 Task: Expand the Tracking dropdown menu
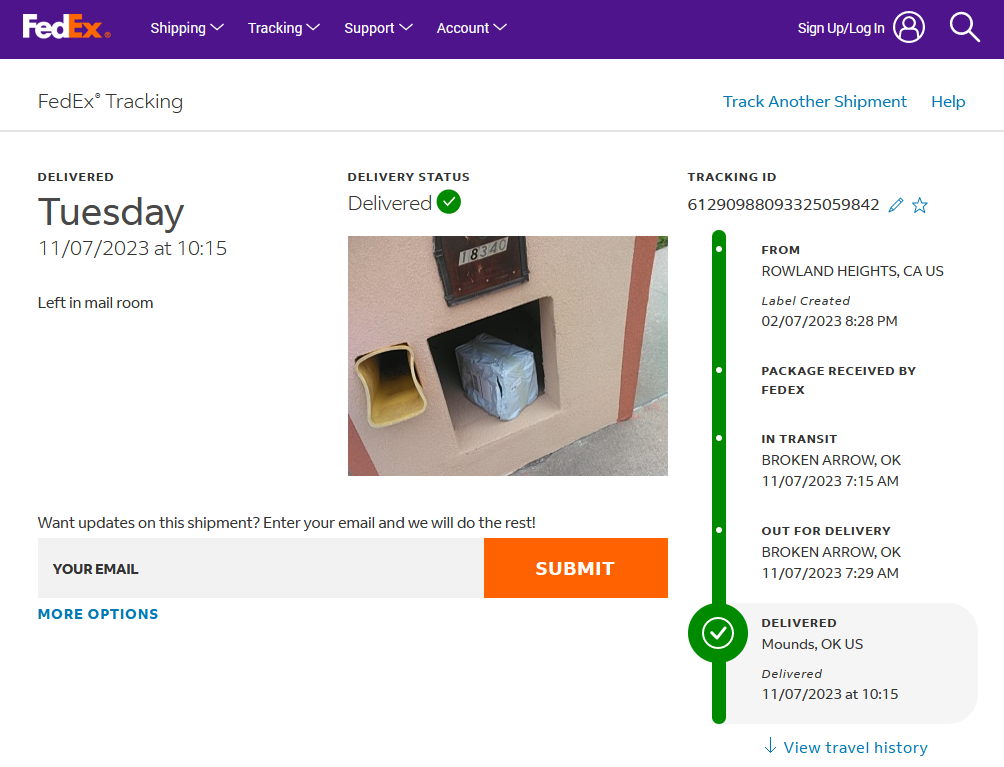283,28
